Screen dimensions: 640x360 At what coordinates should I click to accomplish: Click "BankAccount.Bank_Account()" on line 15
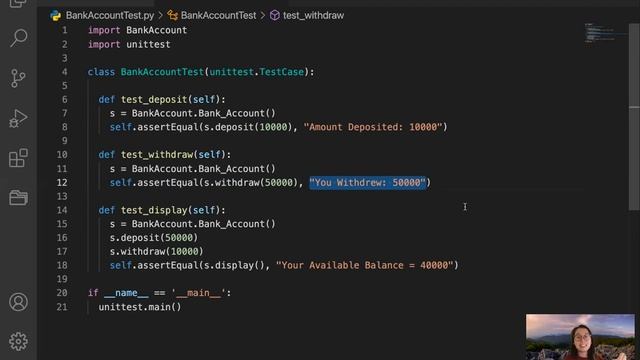pos(203,224)
